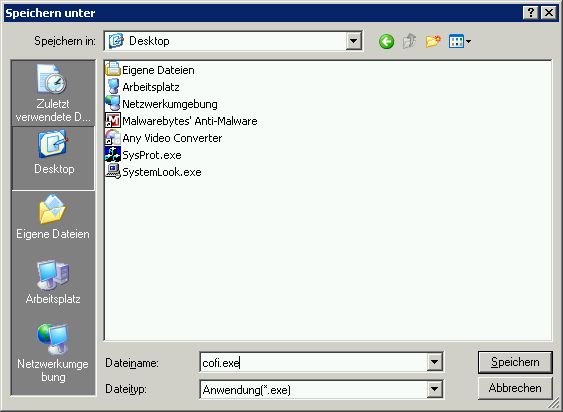This screenshot has height=412, width=563.
Task: Open the Views menu icon
Action: click(460, 41)
